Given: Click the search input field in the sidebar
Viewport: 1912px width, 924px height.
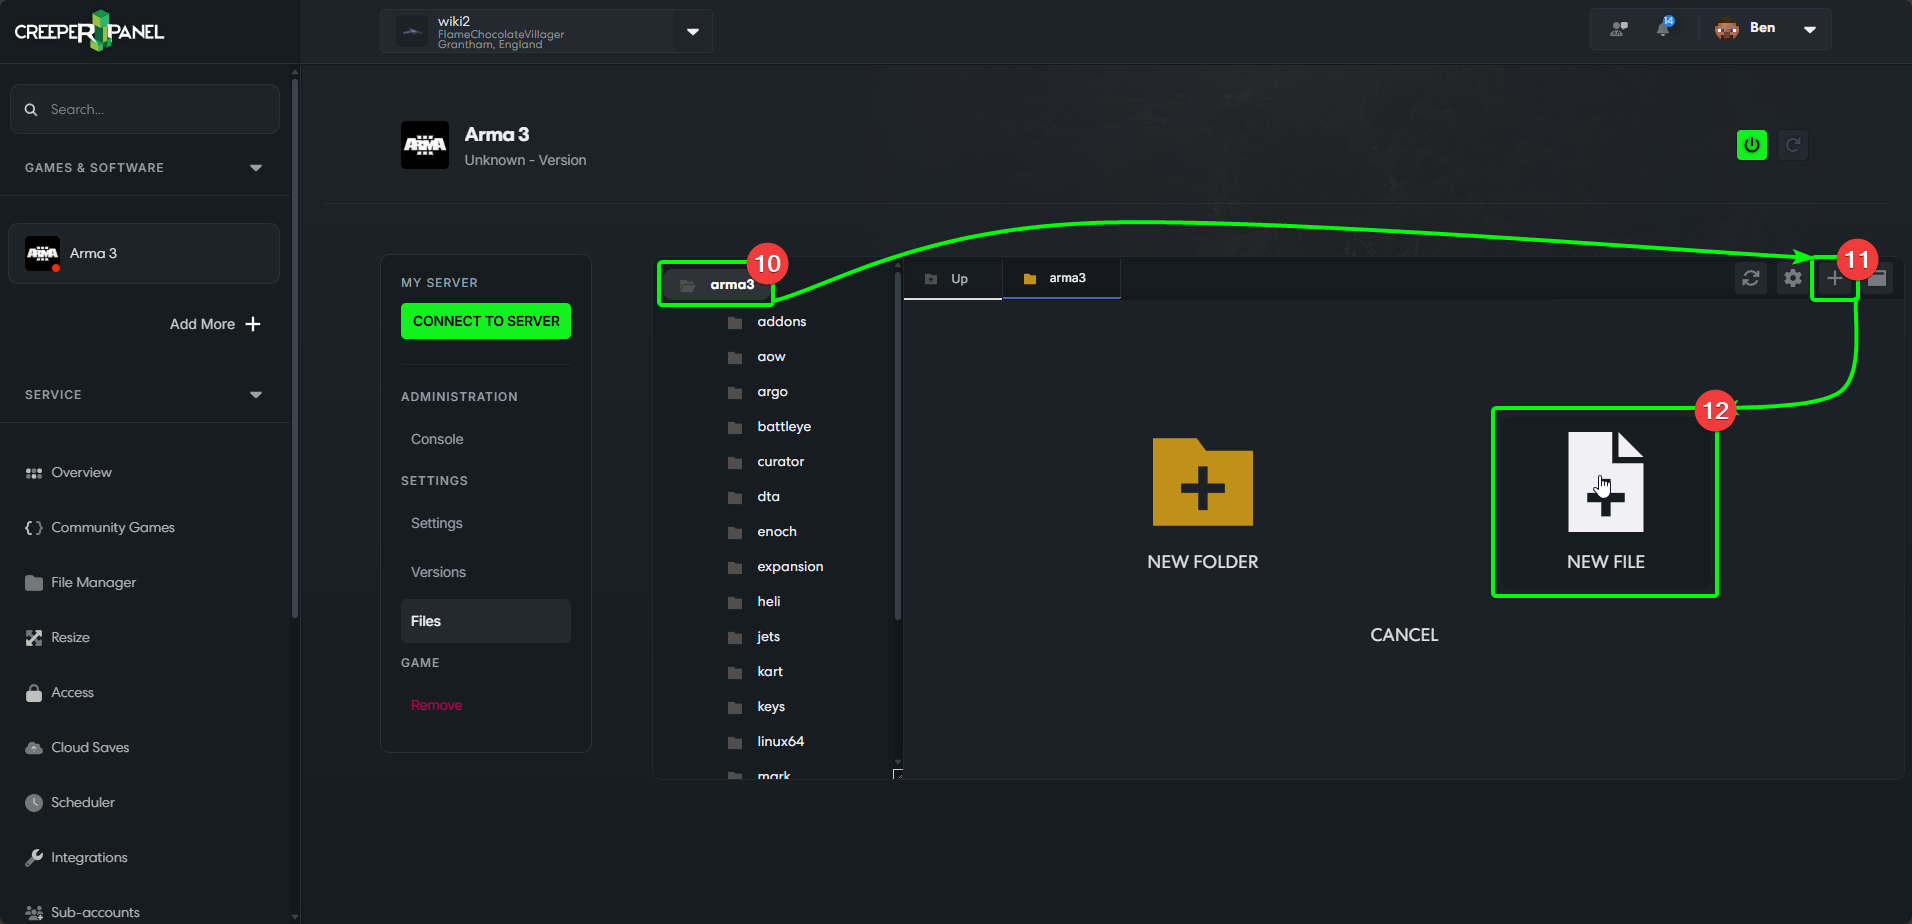Looking at the screenshot, I should pos(144,109).
